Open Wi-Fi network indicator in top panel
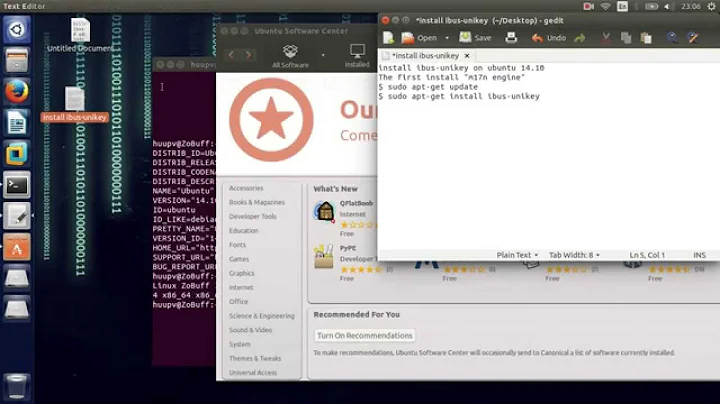Screen dimensions: 720x404 tap(606, 6)
